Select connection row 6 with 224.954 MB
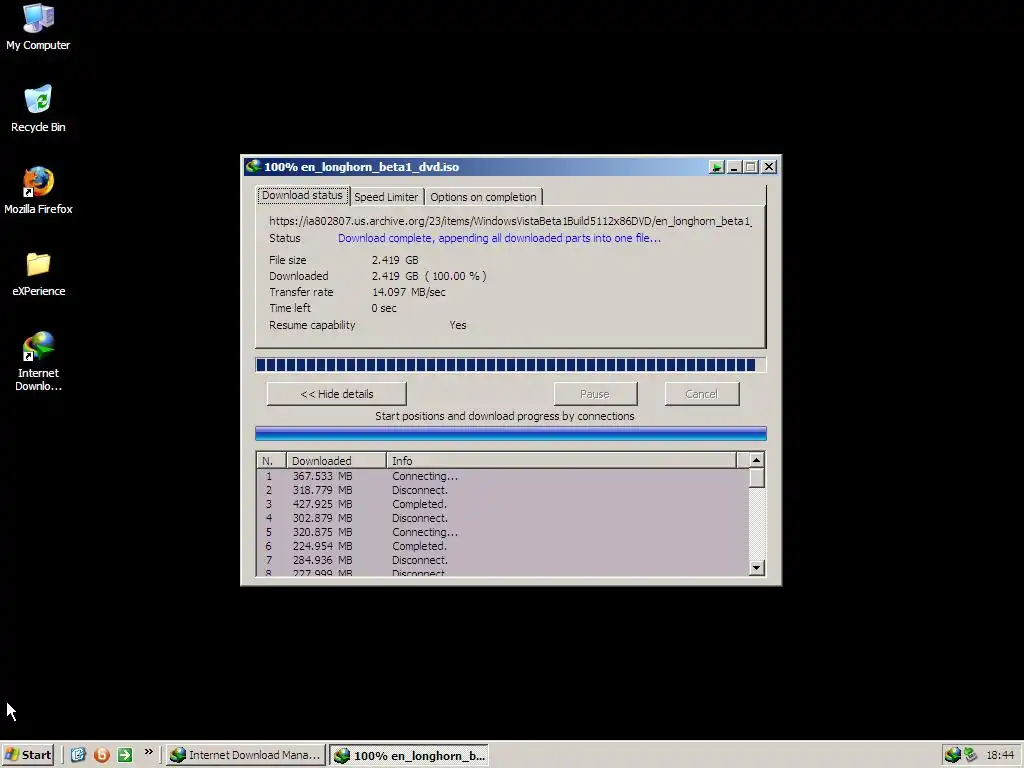The height and width of the screenshot is (768, 1024). (502, 546)
